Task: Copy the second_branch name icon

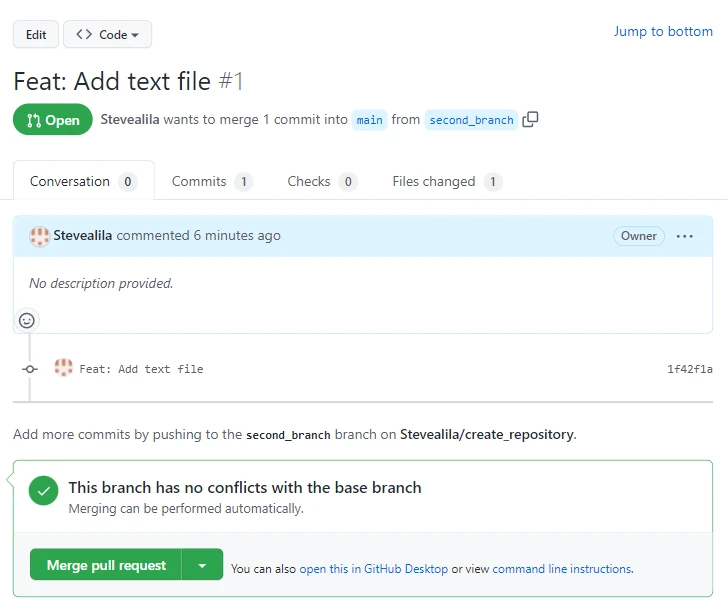Action: pos(531,120)
